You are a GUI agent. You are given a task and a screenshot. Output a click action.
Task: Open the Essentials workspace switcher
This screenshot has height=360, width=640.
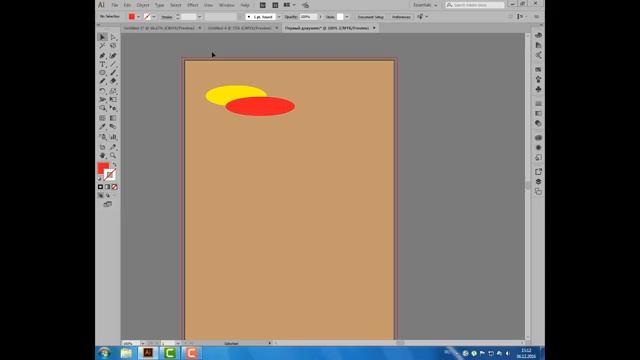click(x=425, y=5)
